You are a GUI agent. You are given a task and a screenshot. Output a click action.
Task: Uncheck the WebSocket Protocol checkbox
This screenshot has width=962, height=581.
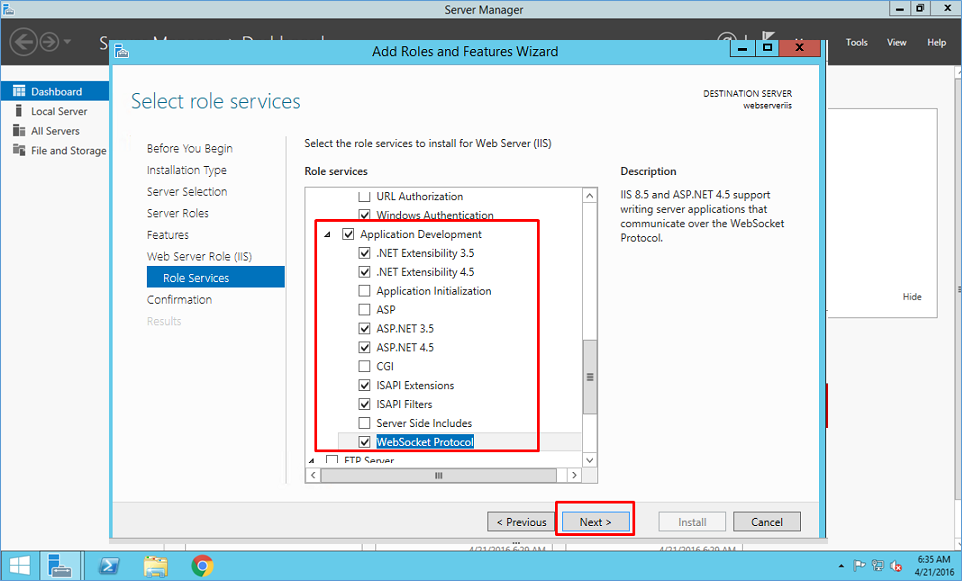[x=364, y=442]
